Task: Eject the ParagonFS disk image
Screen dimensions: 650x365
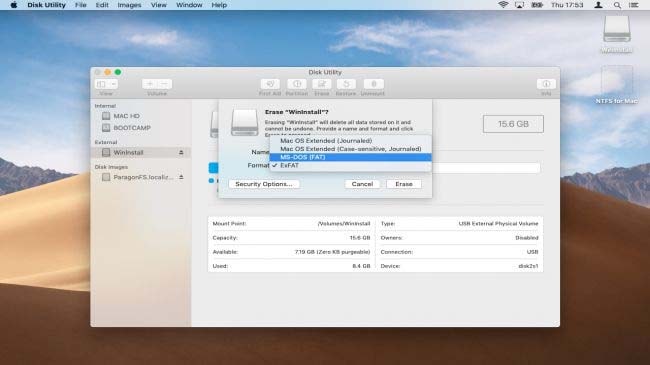Action: coord(181,177)
